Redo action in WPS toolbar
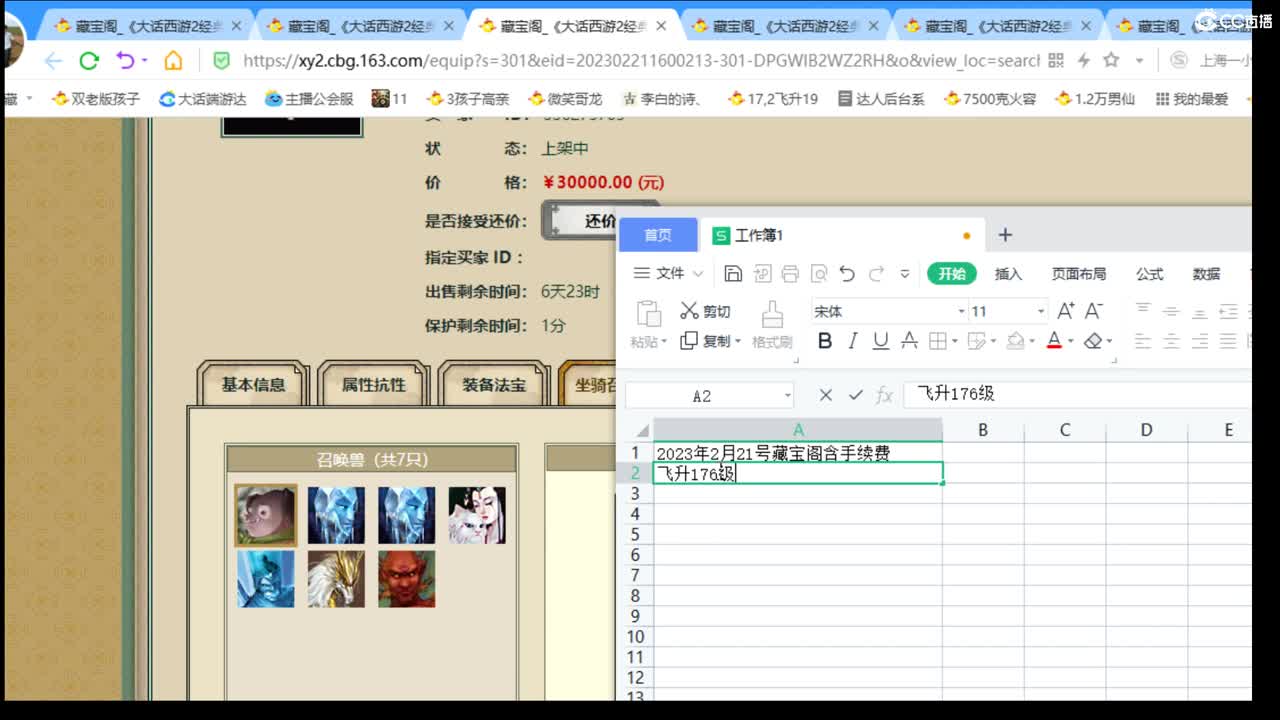 pos(876,273)
